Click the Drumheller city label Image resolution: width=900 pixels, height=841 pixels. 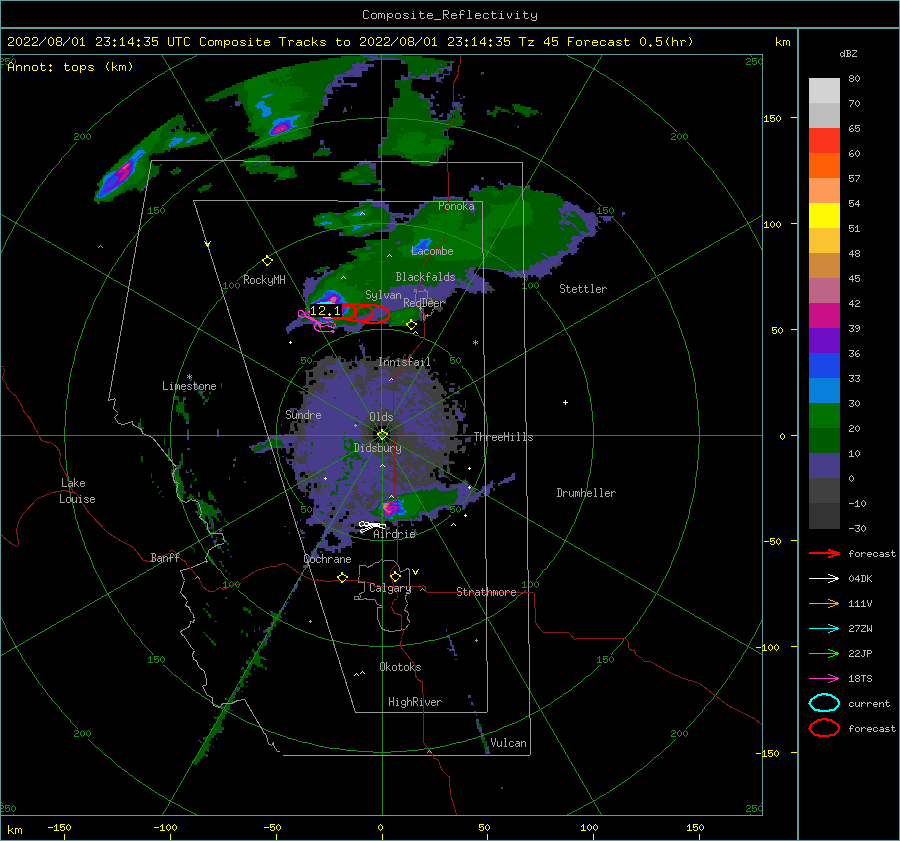[586, 493]
